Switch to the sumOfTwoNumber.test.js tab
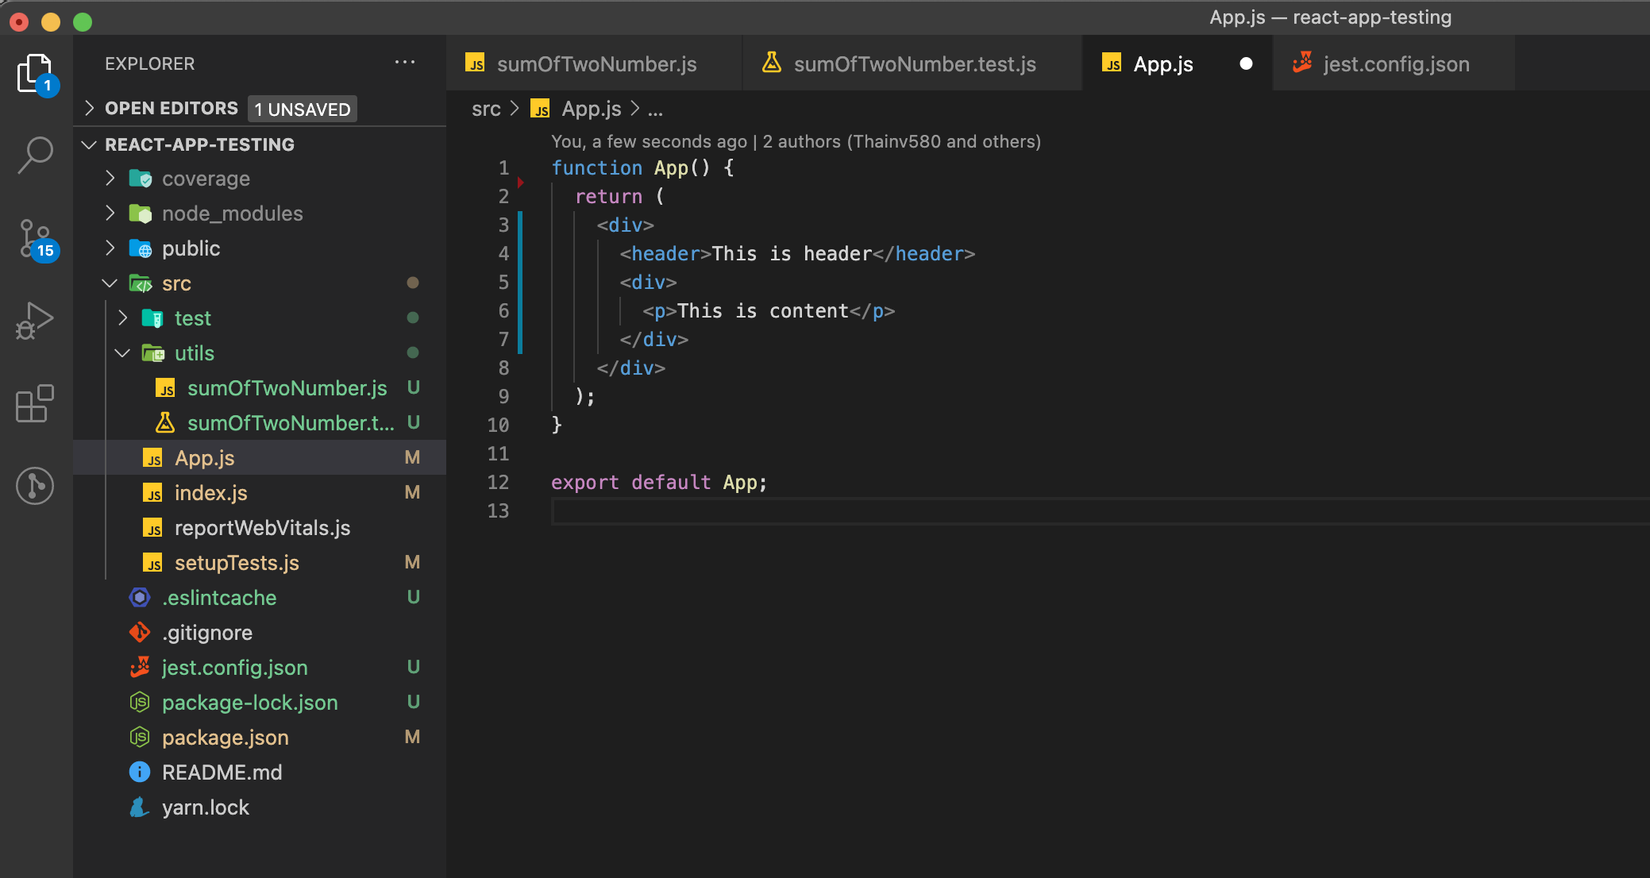The height and width of the screenshot is (878, 1650). click(x=913, y=64)
